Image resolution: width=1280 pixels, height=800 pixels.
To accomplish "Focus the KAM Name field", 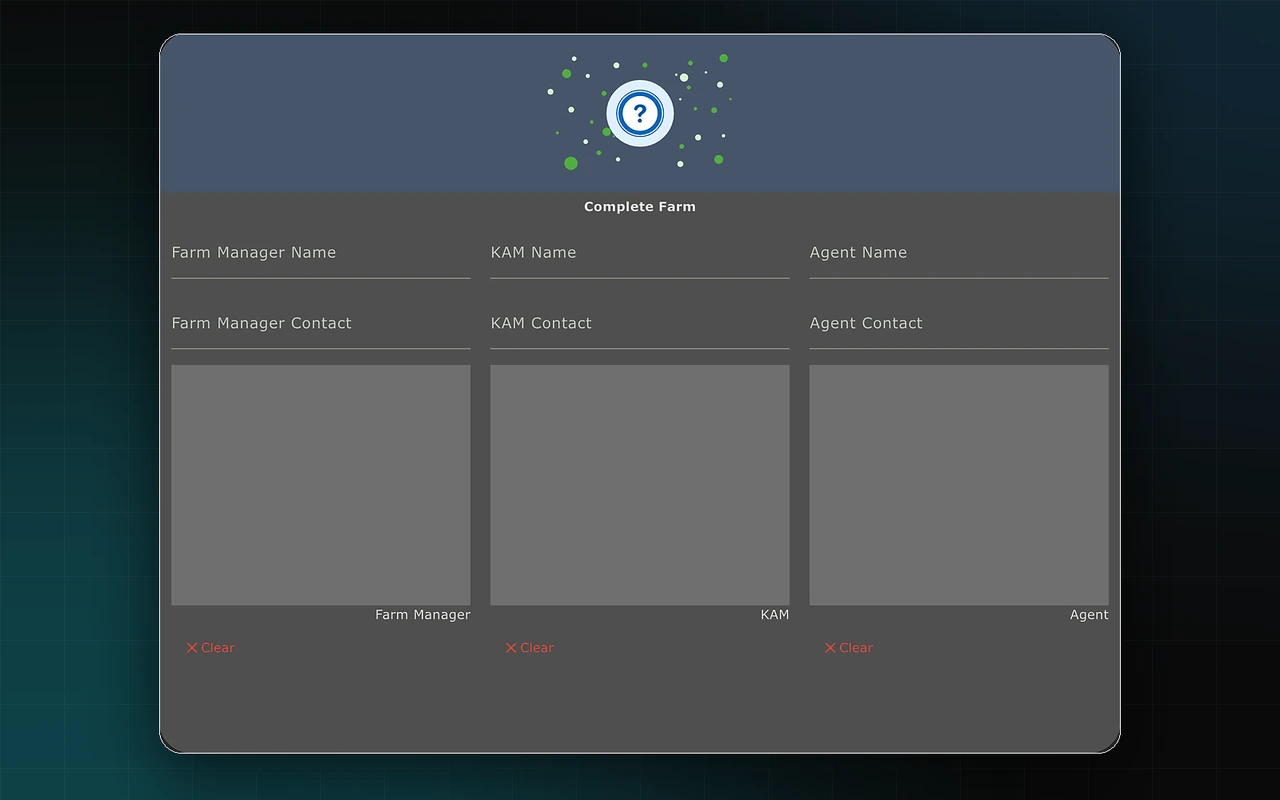I will (640, 254).
